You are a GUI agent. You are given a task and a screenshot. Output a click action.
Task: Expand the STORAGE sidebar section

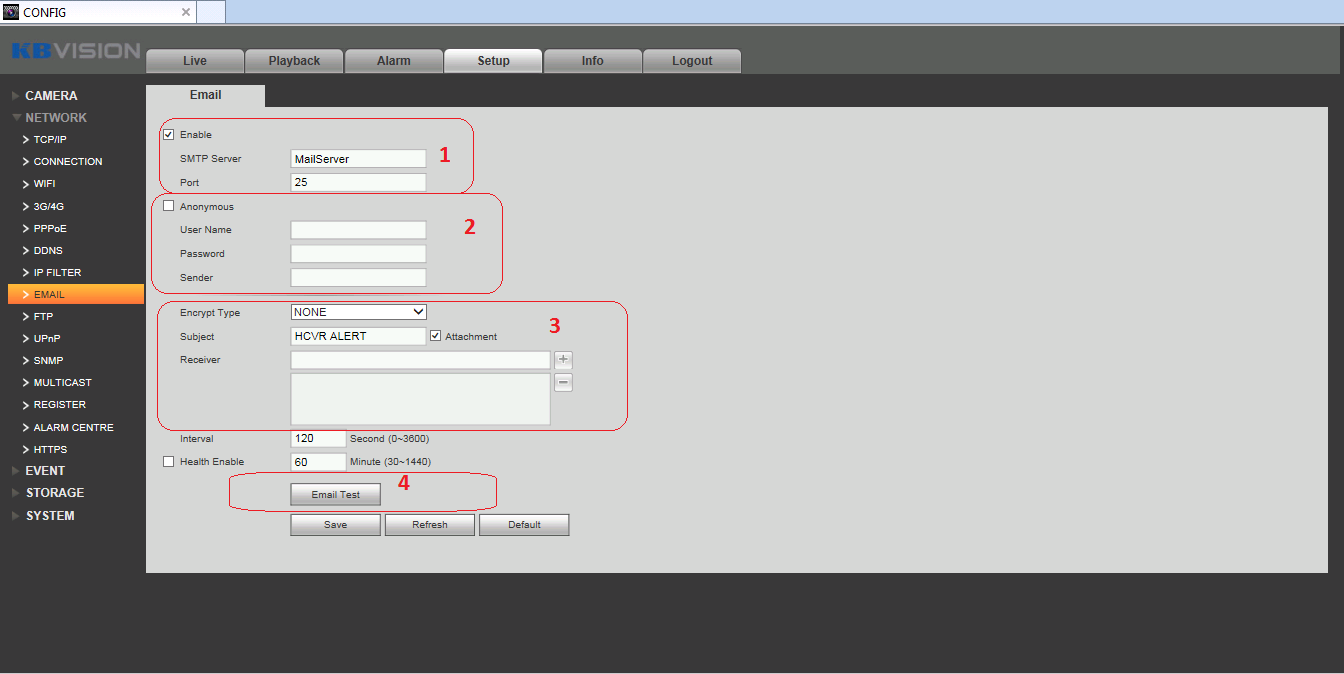coord(54,493)
